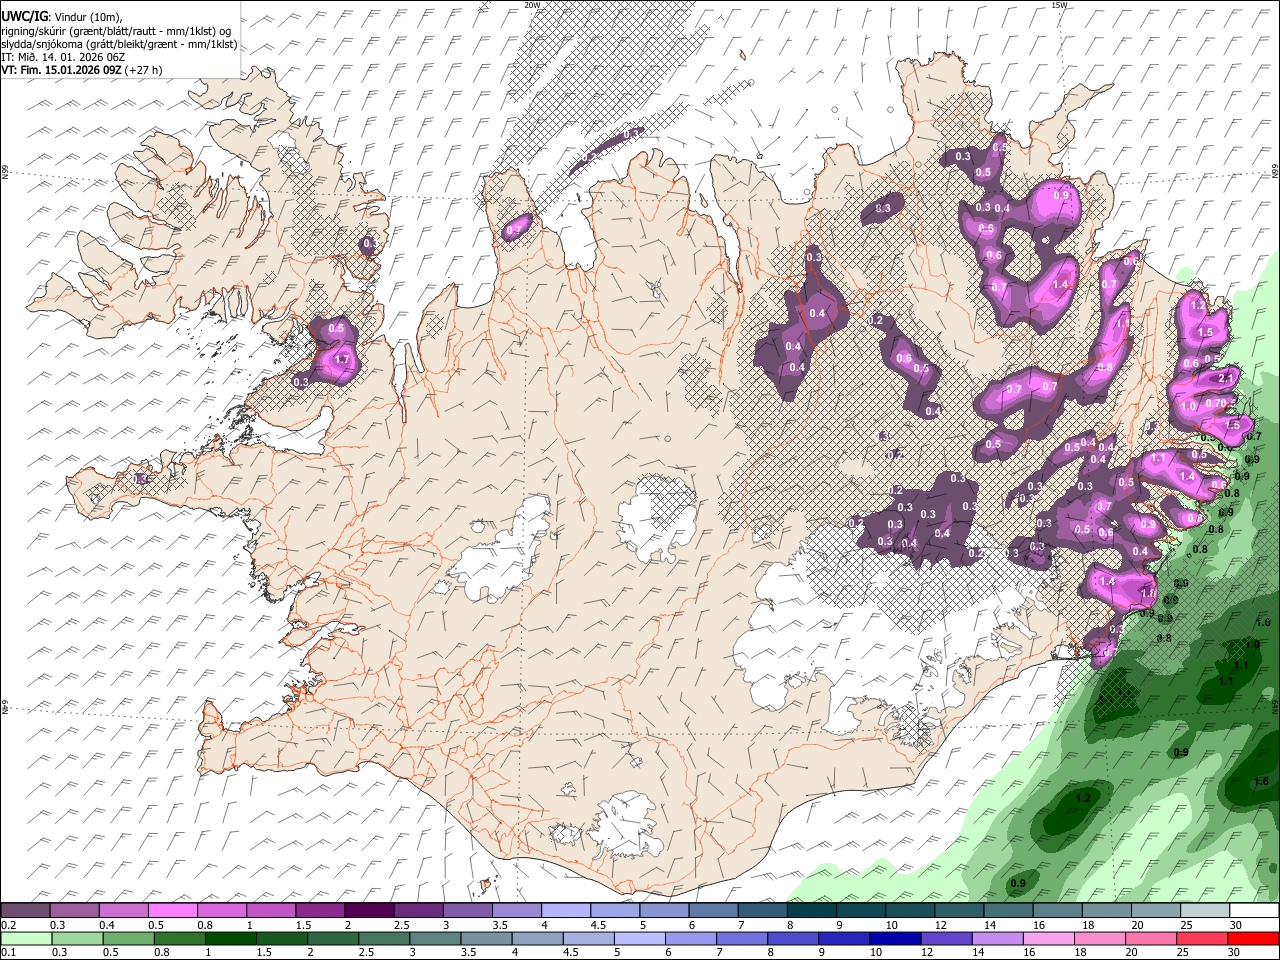
Task: Click the 9 mm royal blue rain legend swatch
Action: [844, 939]
